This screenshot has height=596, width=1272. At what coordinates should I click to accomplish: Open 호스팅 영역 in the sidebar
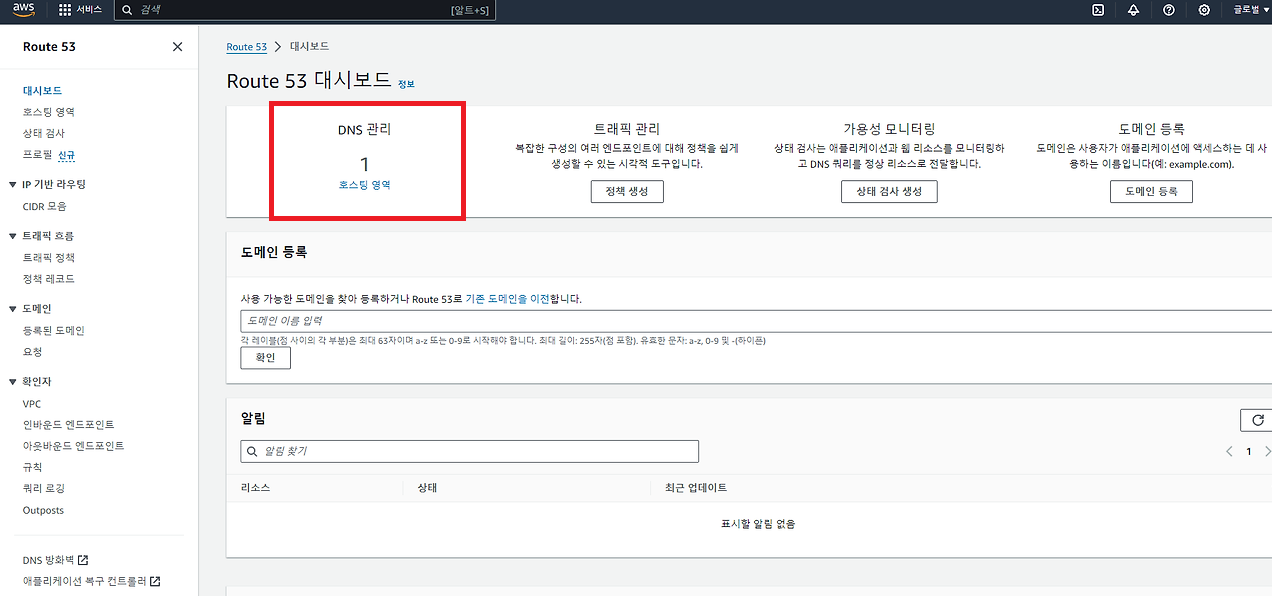(x=49, y=112)
